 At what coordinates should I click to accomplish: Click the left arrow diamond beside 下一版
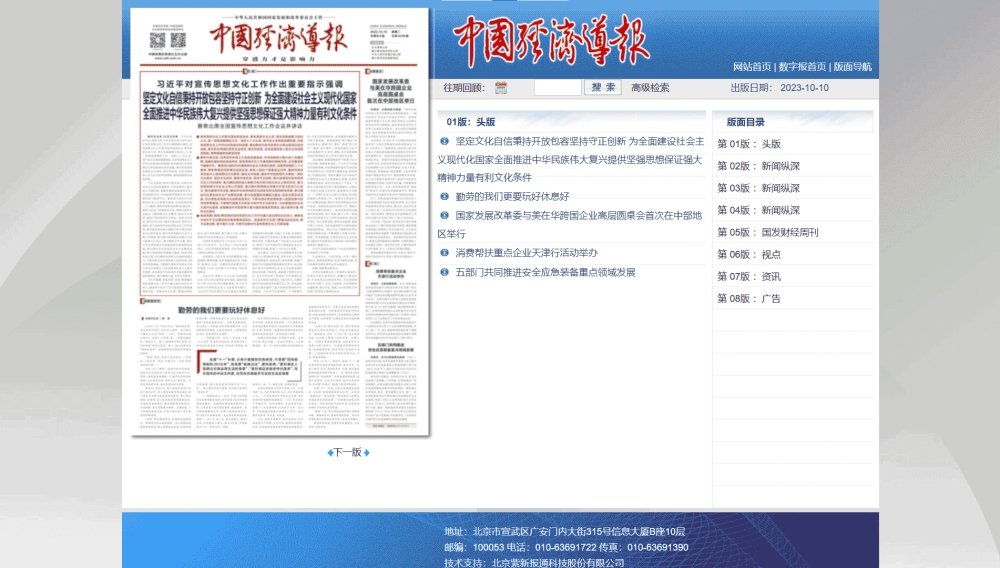pos(330,453)
